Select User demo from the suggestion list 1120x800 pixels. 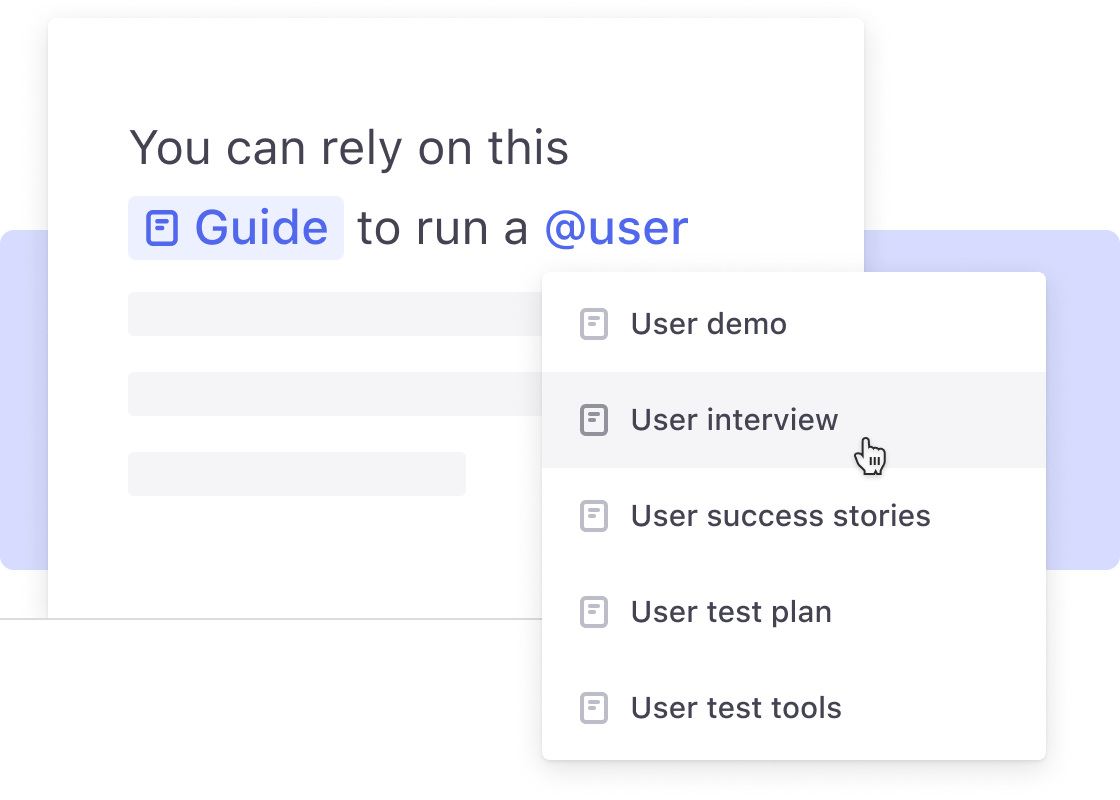coord(794,324)
